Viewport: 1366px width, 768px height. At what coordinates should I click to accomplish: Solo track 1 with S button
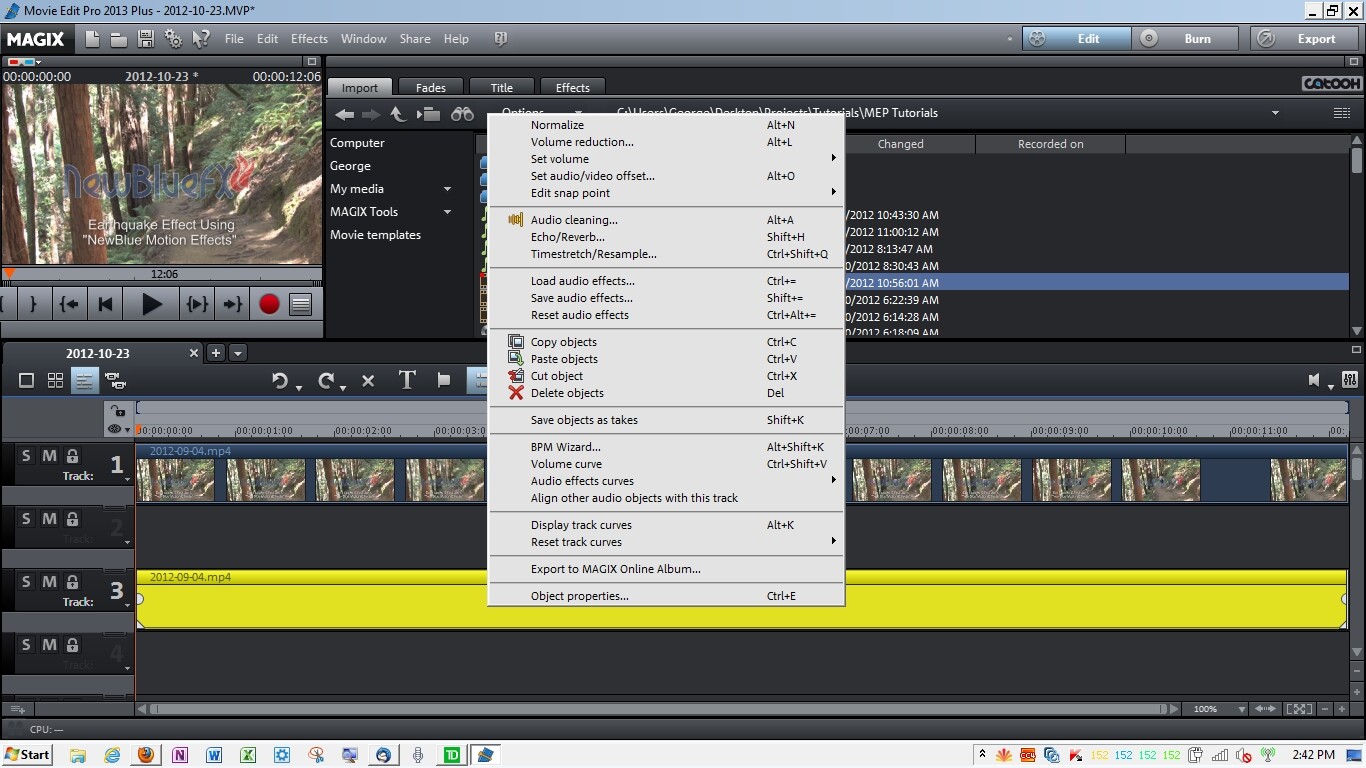(x=26, y=456)
